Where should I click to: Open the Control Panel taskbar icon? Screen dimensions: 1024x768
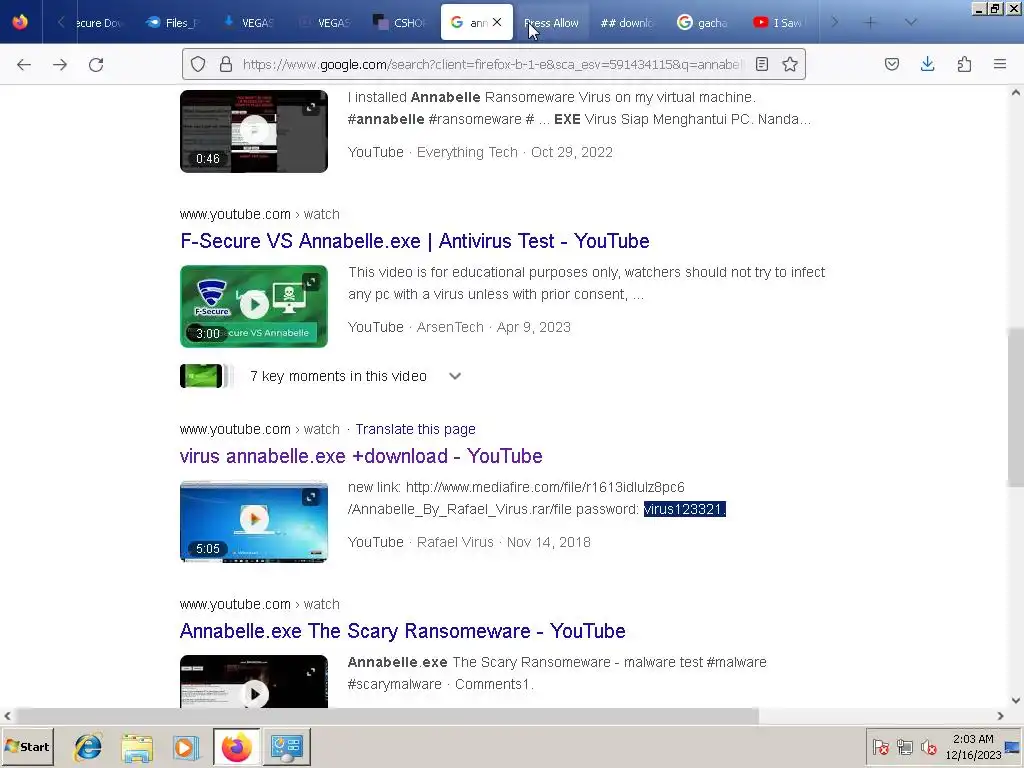coord(287,747)
